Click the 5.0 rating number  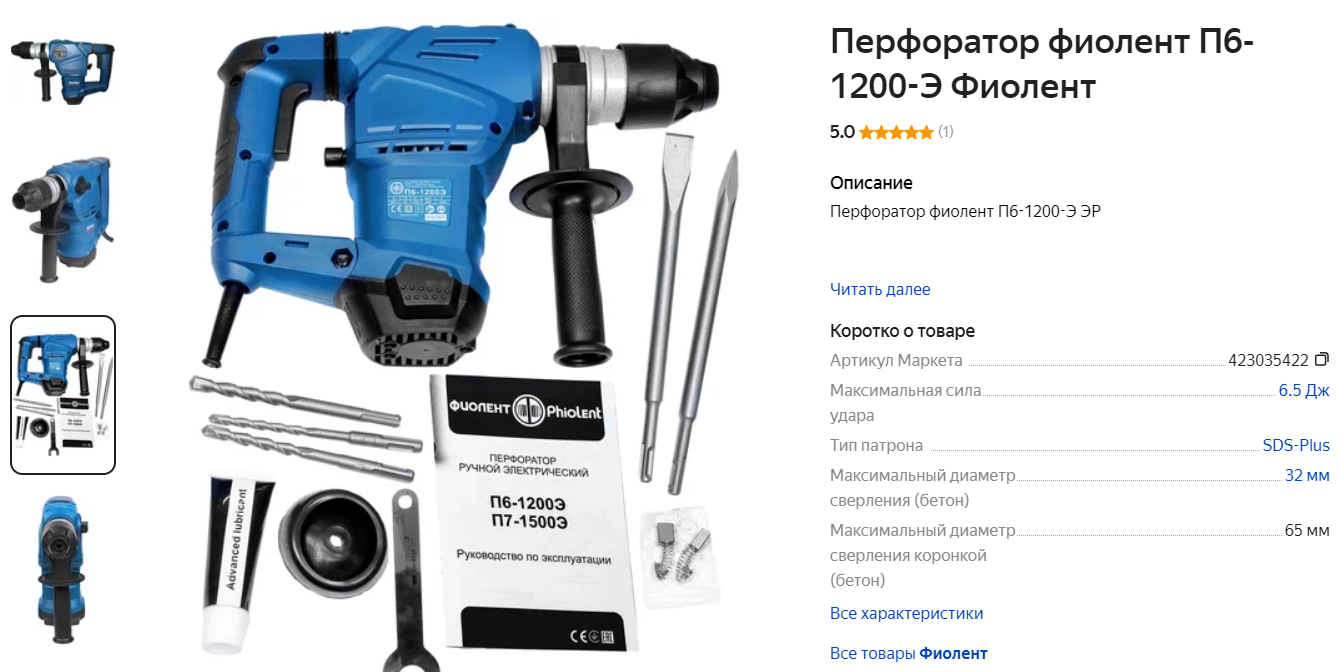click(x=842, y=132)
